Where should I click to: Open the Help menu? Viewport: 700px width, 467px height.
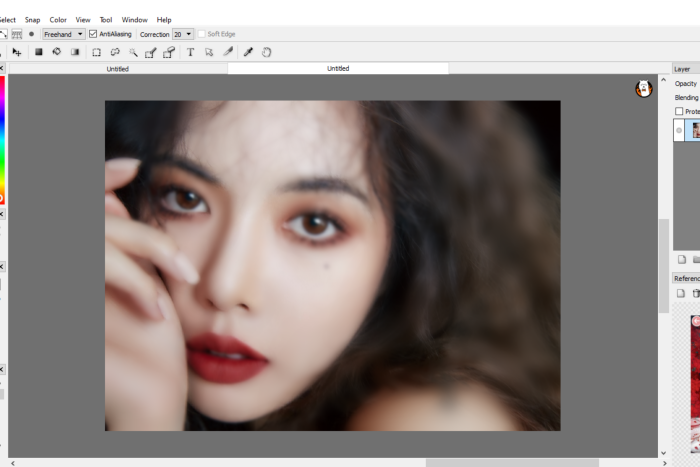(x=164, y=20)
